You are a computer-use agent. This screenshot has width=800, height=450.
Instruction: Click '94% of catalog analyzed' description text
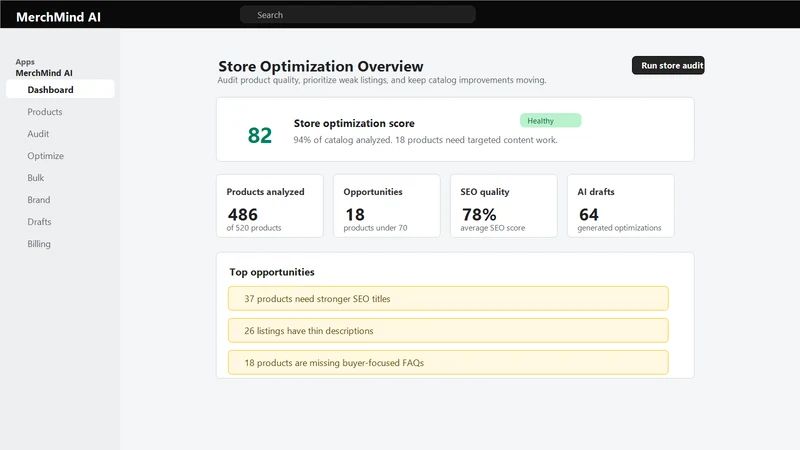tap(425, 140)
